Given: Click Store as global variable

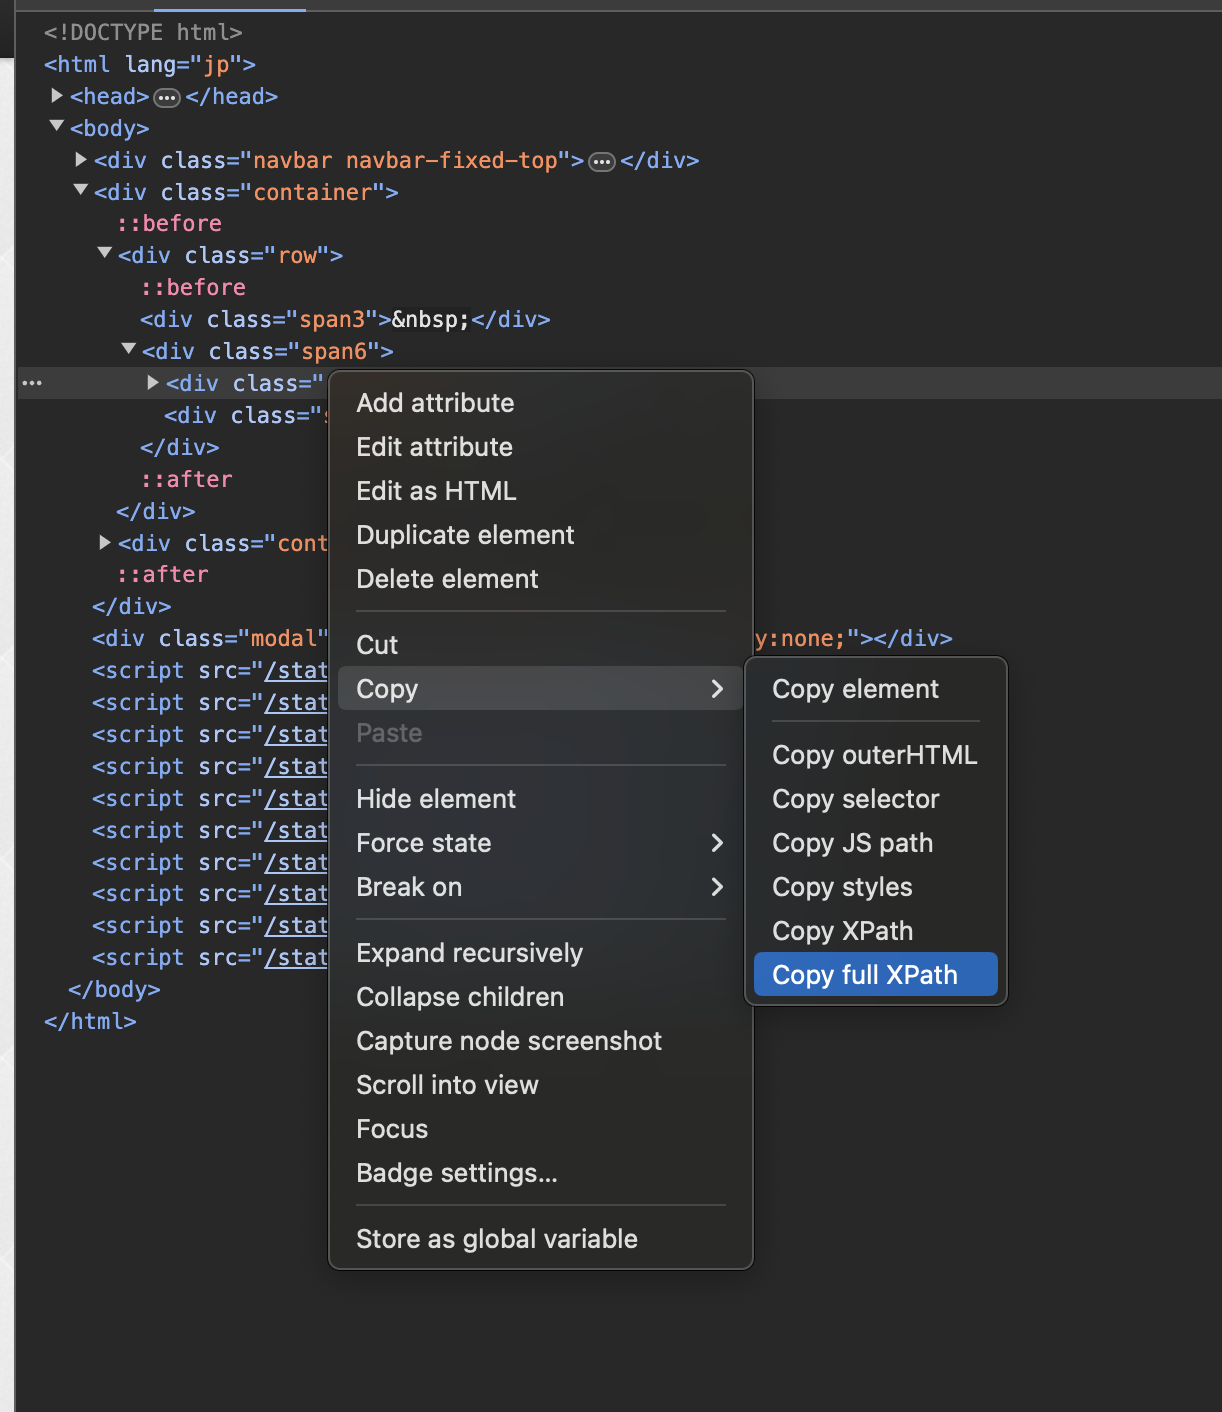Looking at the screenshot, I should point(497,1238).
